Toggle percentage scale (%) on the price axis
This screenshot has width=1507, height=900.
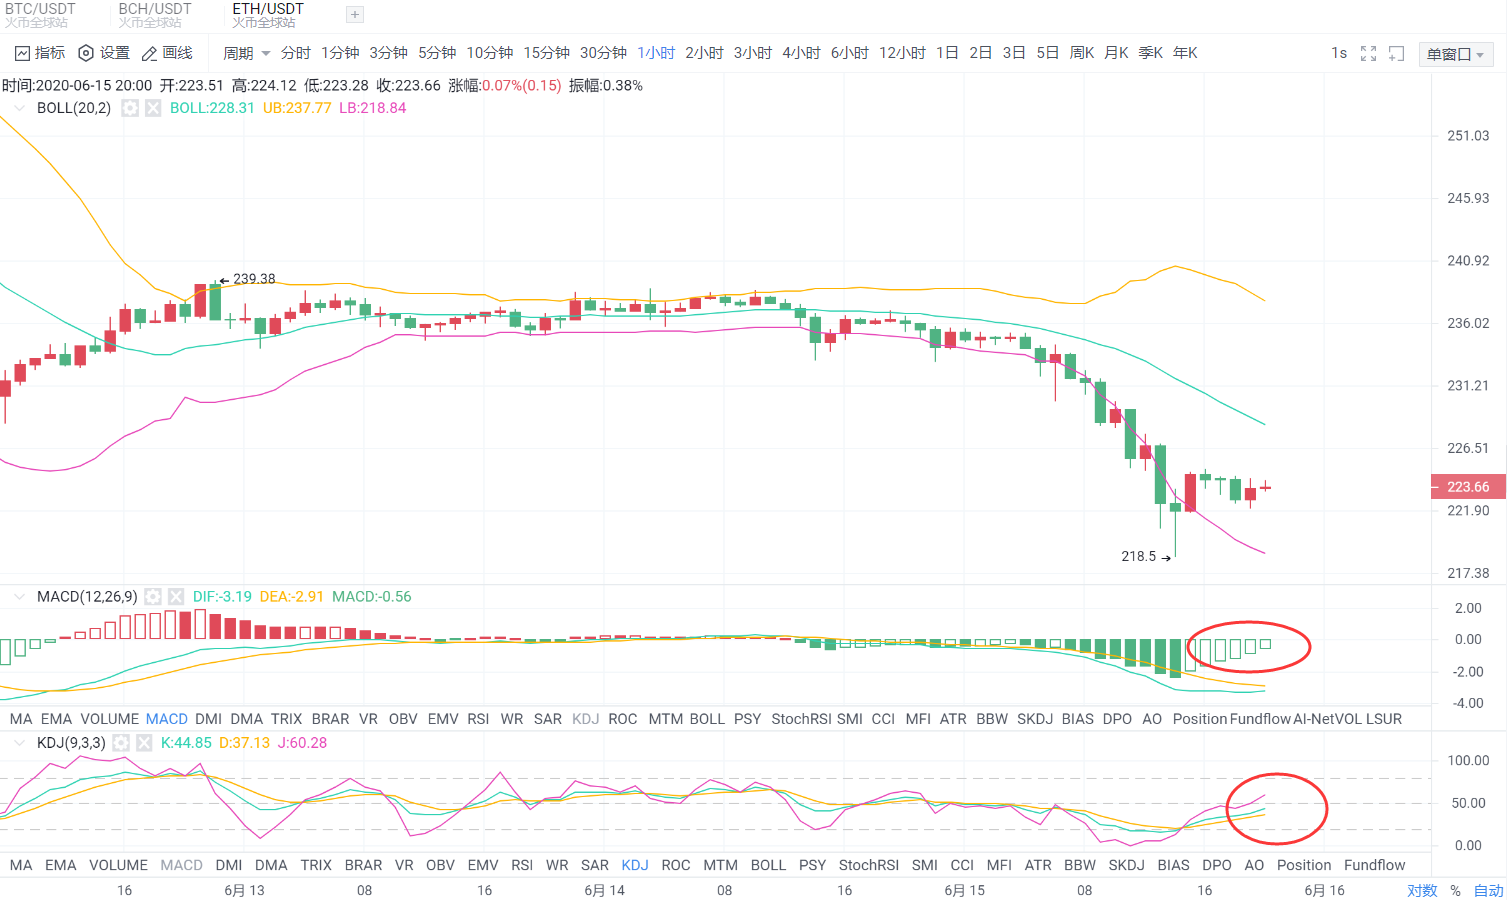1455,890
